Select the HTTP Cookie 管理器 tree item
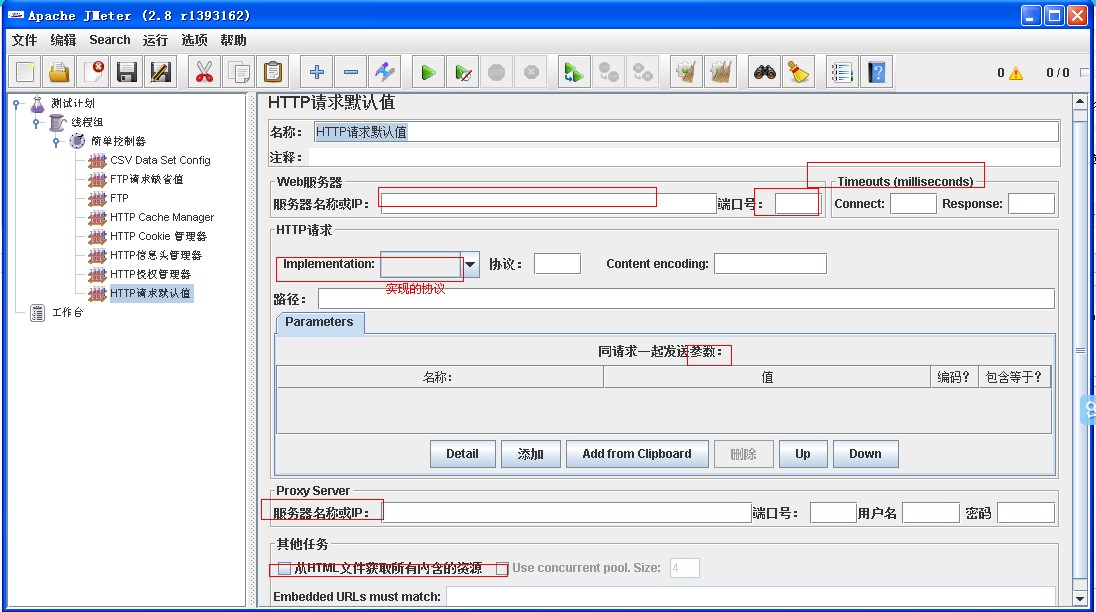The width and height of the screenshot is (1096, 612). pyautogui.click(x=158, y=236)
